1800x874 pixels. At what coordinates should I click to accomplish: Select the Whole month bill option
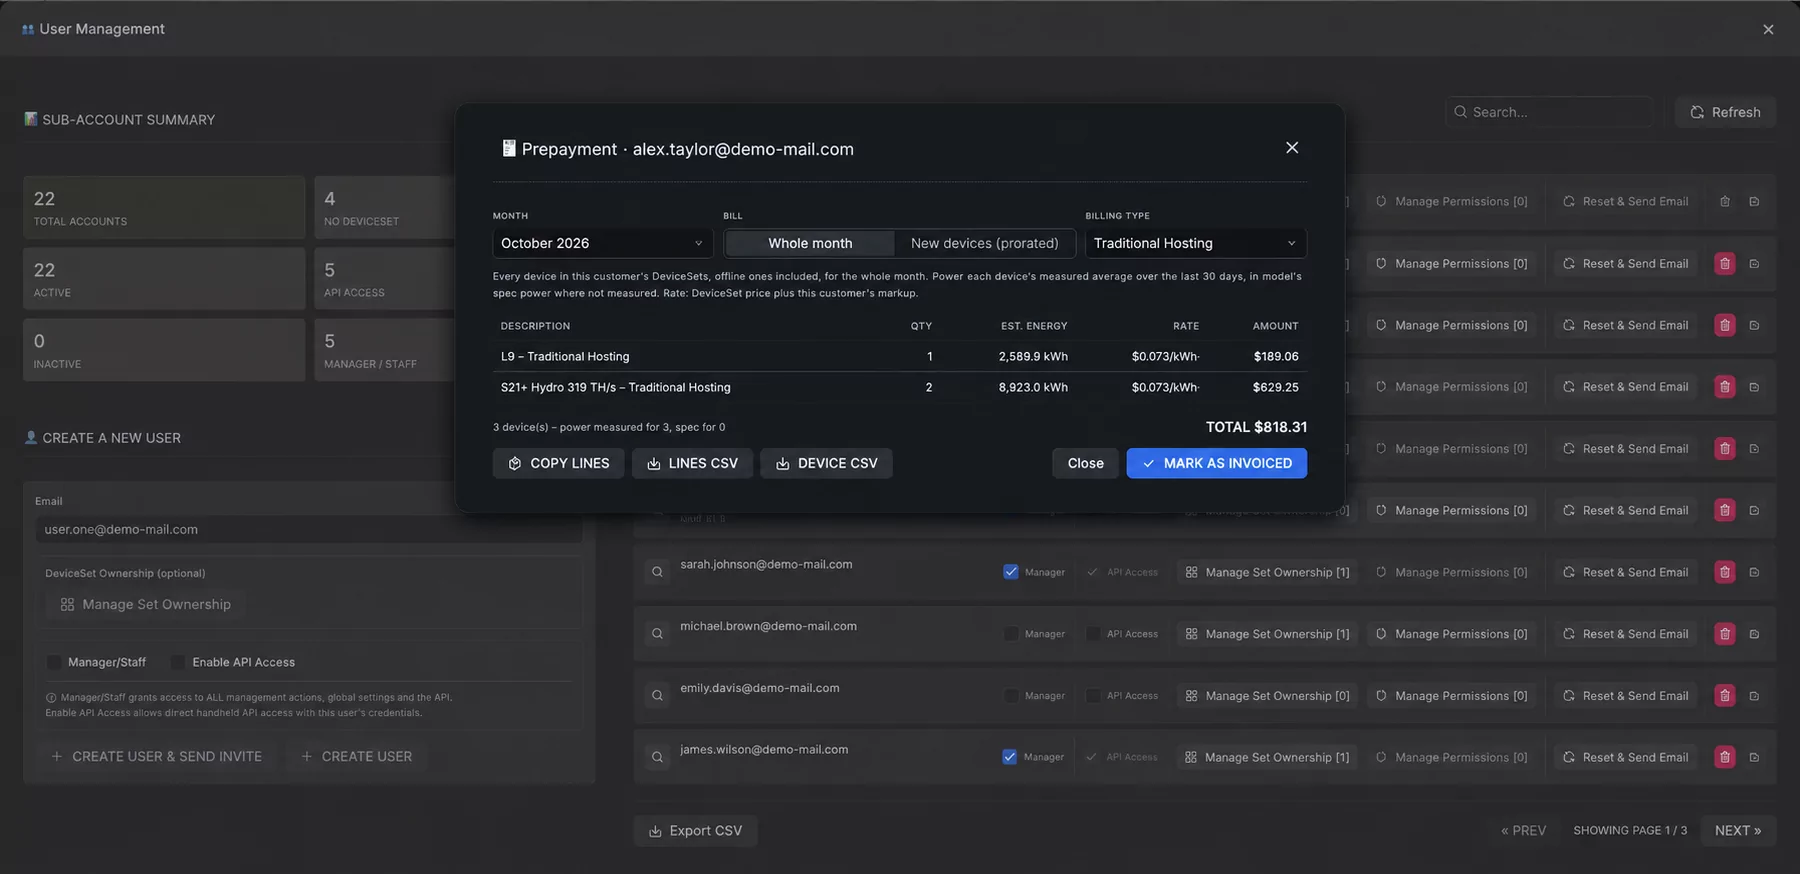(x=810, y=243)
